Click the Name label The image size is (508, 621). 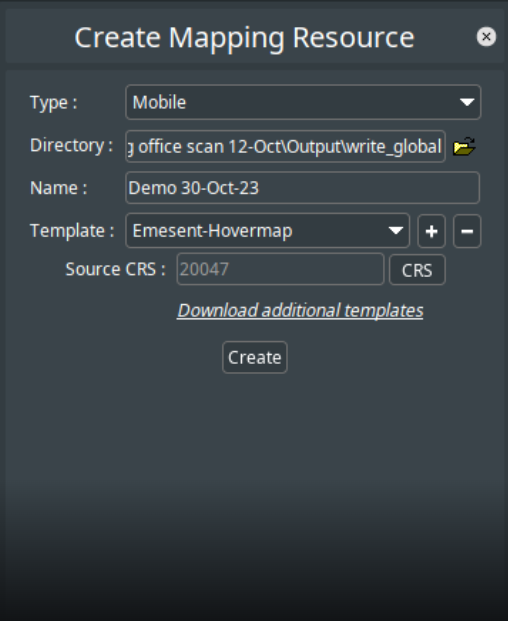click(59, 188)
